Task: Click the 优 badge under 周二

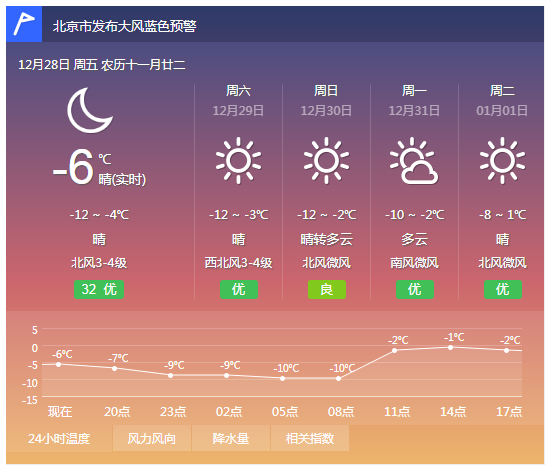Action: coord(503,289)
